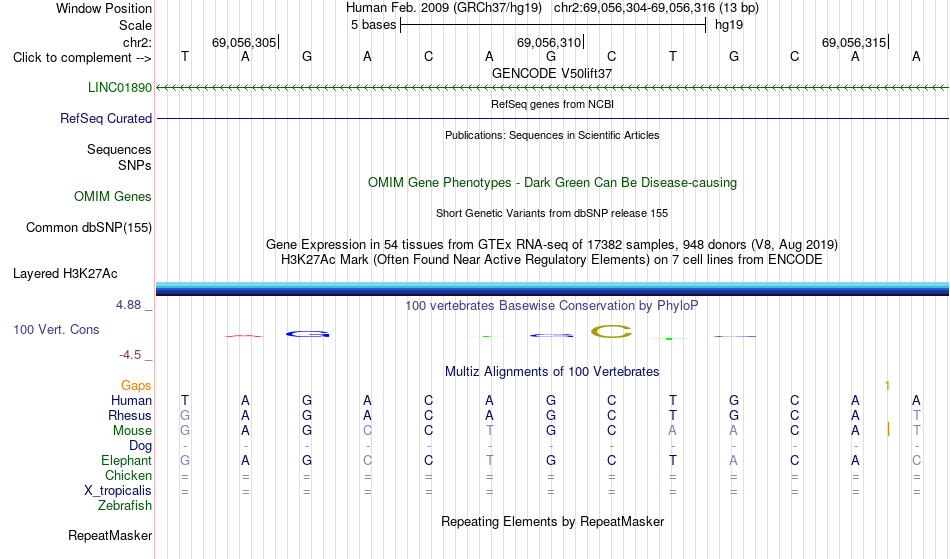Click the GENCODE V50lift37 track title

[552, 73]
